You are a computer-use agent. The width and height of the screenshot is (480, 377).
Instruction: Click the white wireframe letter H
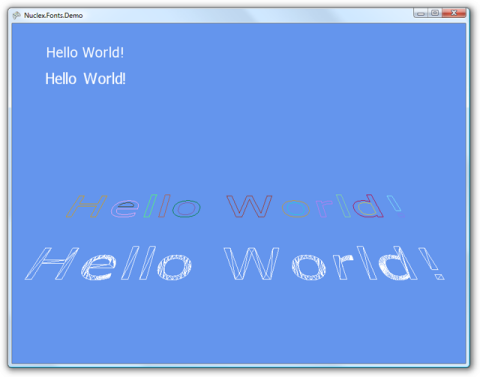[52, 263]
